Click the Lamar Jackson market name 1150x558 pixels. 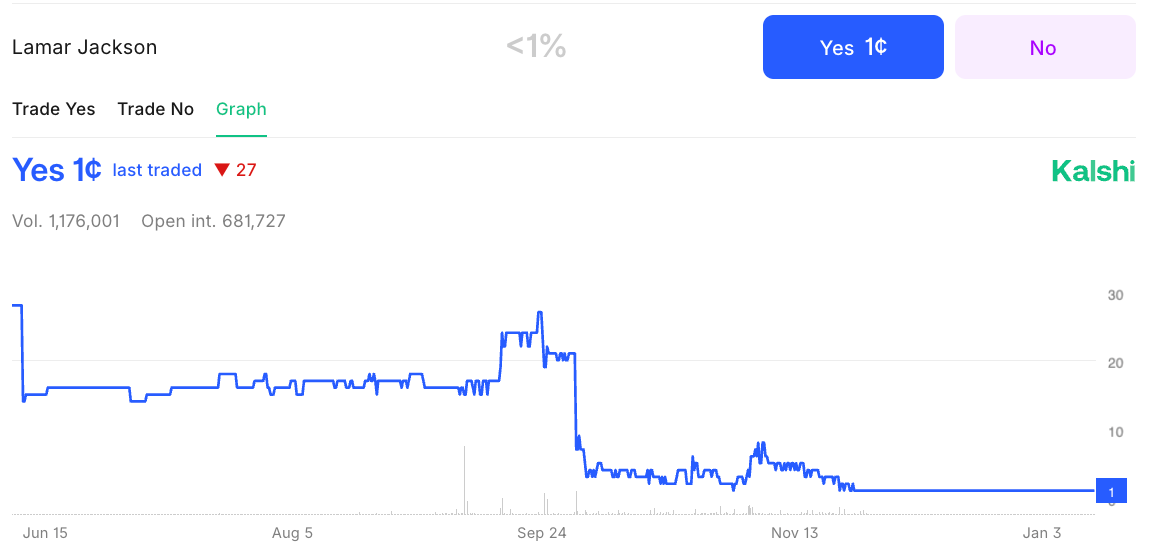84,48
